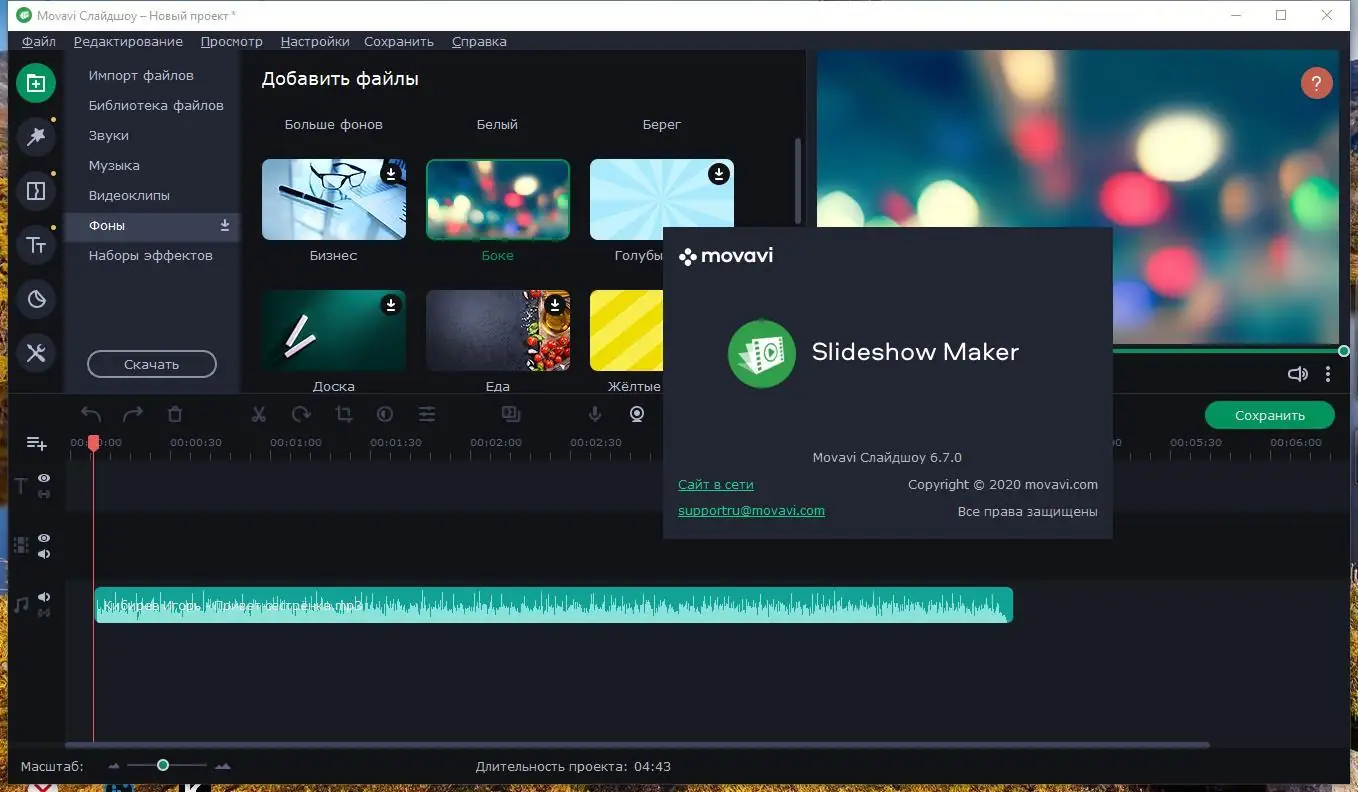Screen dimensions: 1358x792
Task: Open the Просмотр menu
Action: pos(231,41)
